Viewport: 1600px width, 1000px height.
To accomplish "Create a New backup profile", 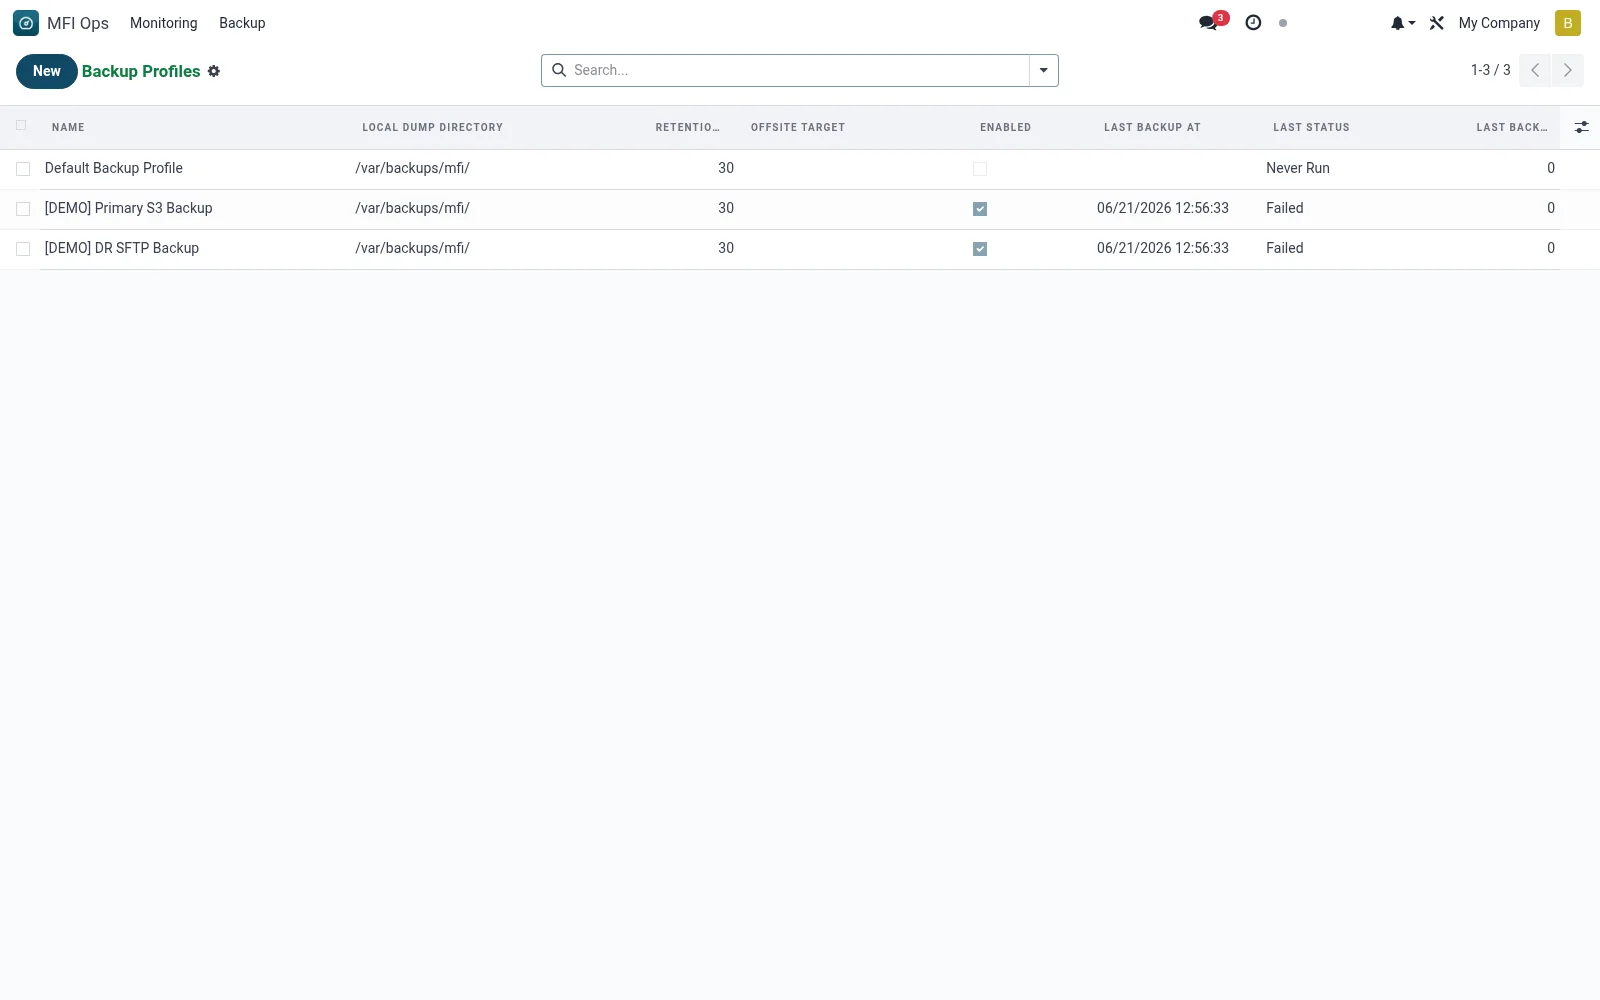I will click(x=47, y=71).
